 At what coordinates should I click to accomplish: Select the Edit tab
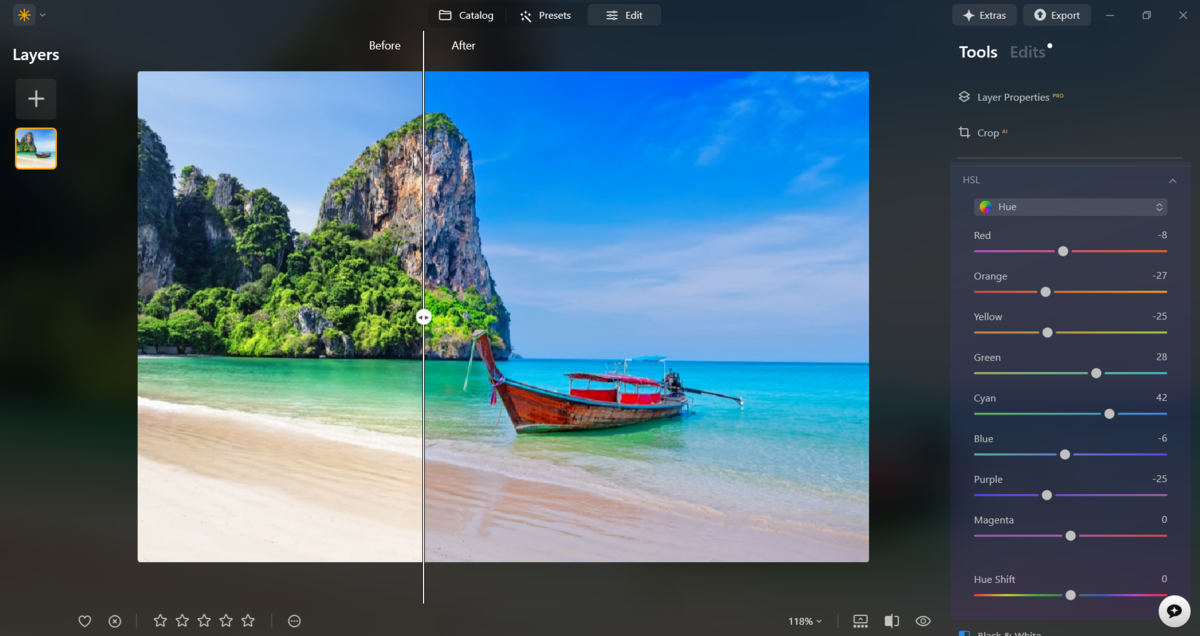point(624,15)
